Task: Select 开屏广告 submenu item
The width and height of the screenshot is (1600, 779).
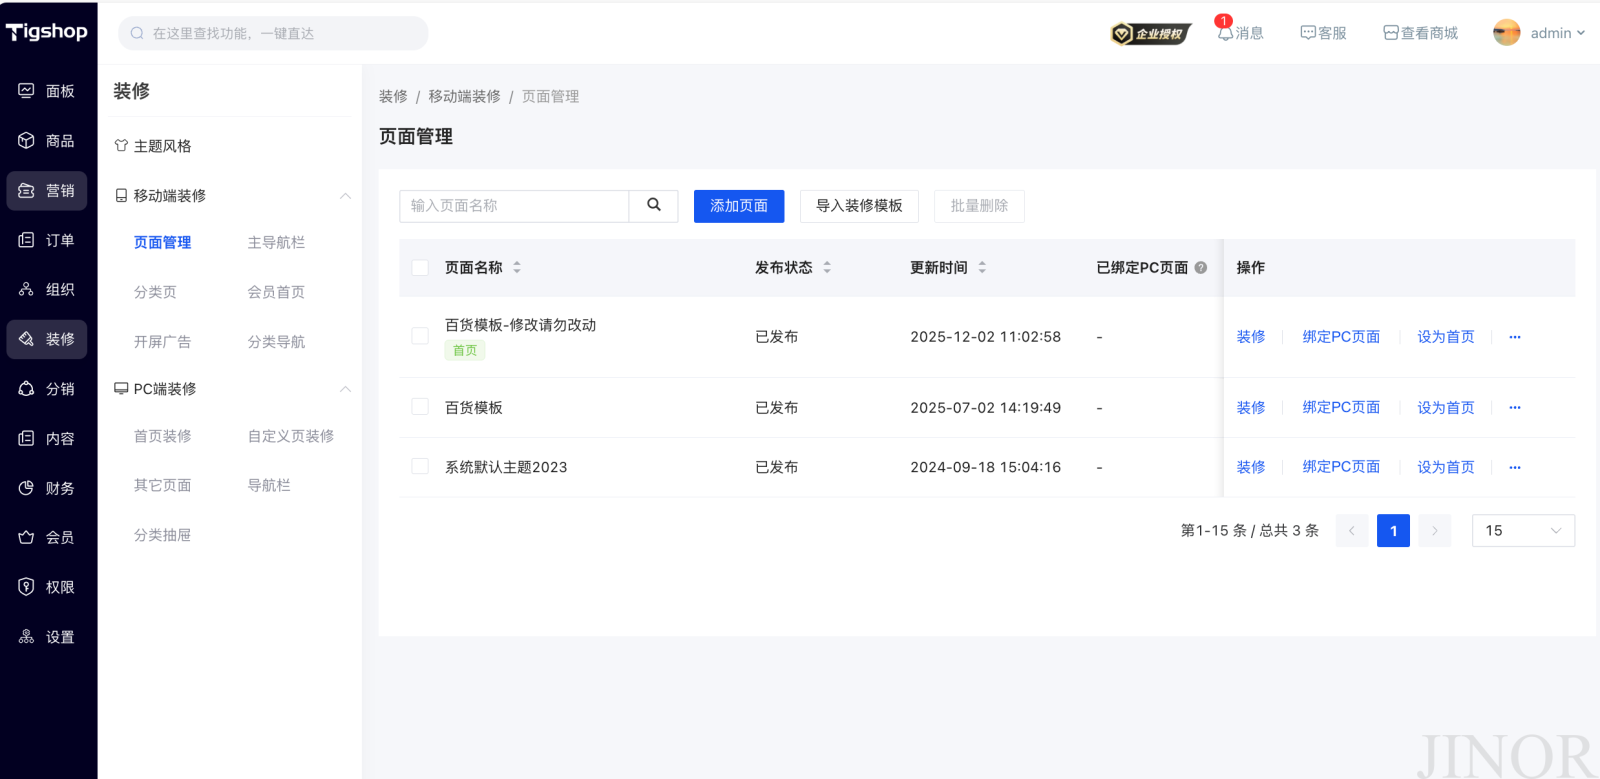Action: (162, 342)
